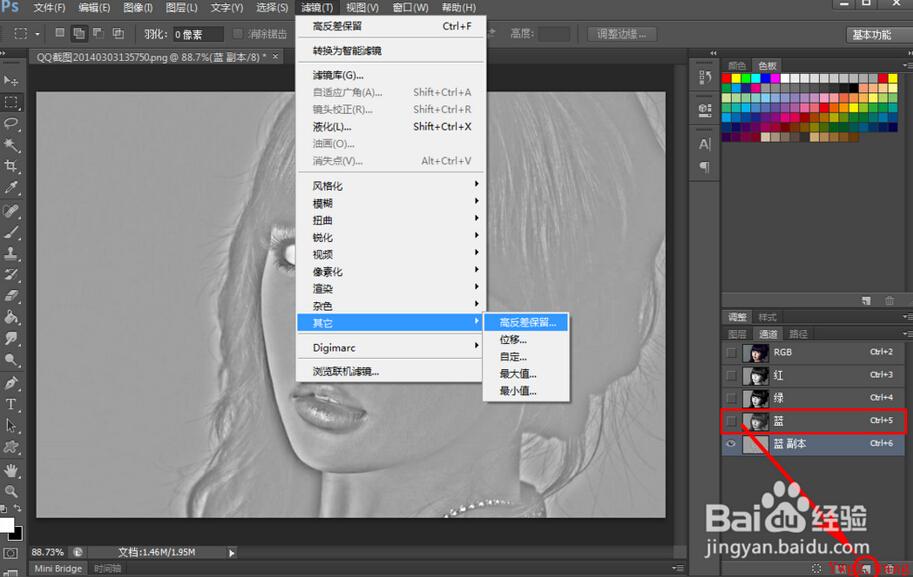Show the RGB channel visibility
Image resolution: width=913 pixels, height=577 pixels.
pos(732,352)
